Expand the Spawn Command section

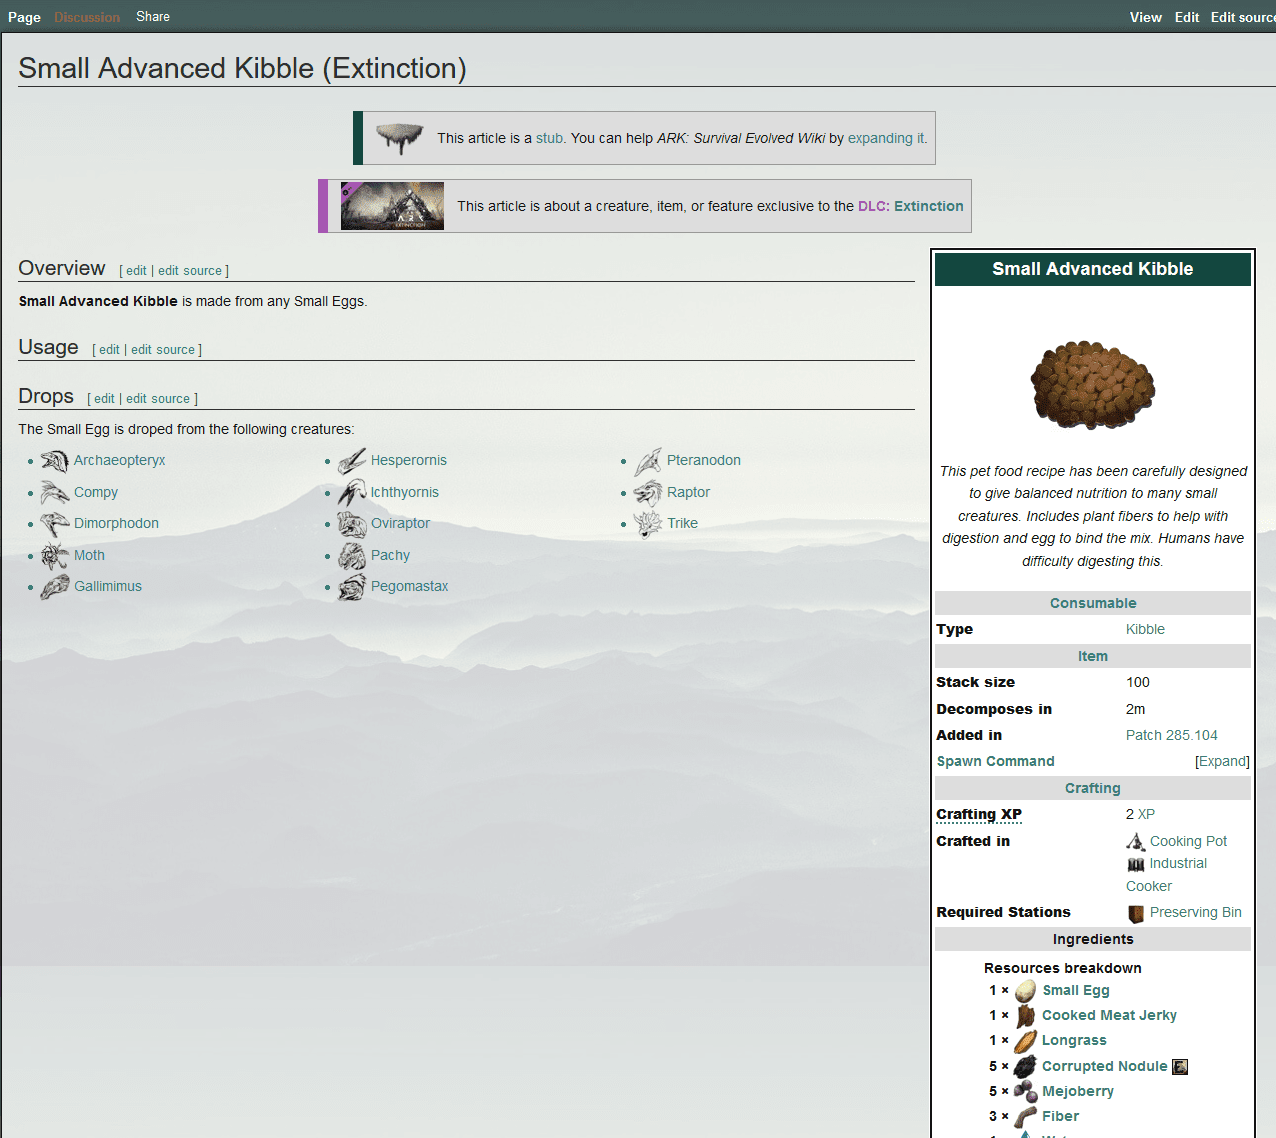point(1222,761)
